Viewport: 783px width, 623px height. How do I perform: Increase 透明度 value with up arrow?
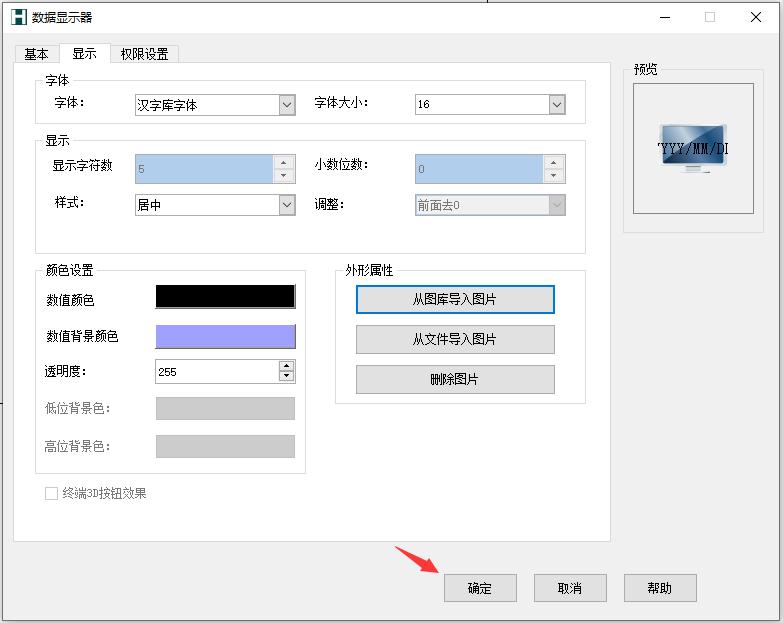287,366
